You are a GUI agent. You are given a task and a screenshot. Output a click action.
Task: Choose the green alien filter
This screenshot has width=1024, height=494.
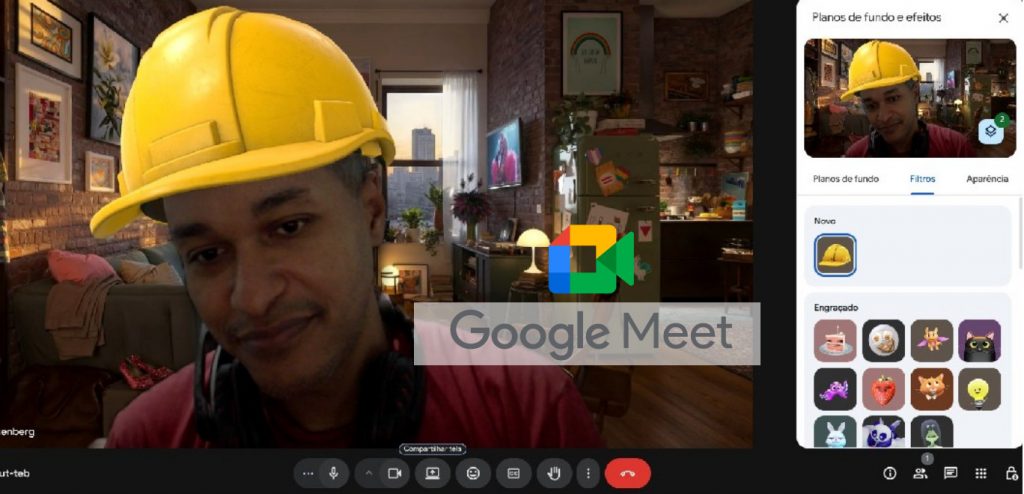(x=932, y=432)
